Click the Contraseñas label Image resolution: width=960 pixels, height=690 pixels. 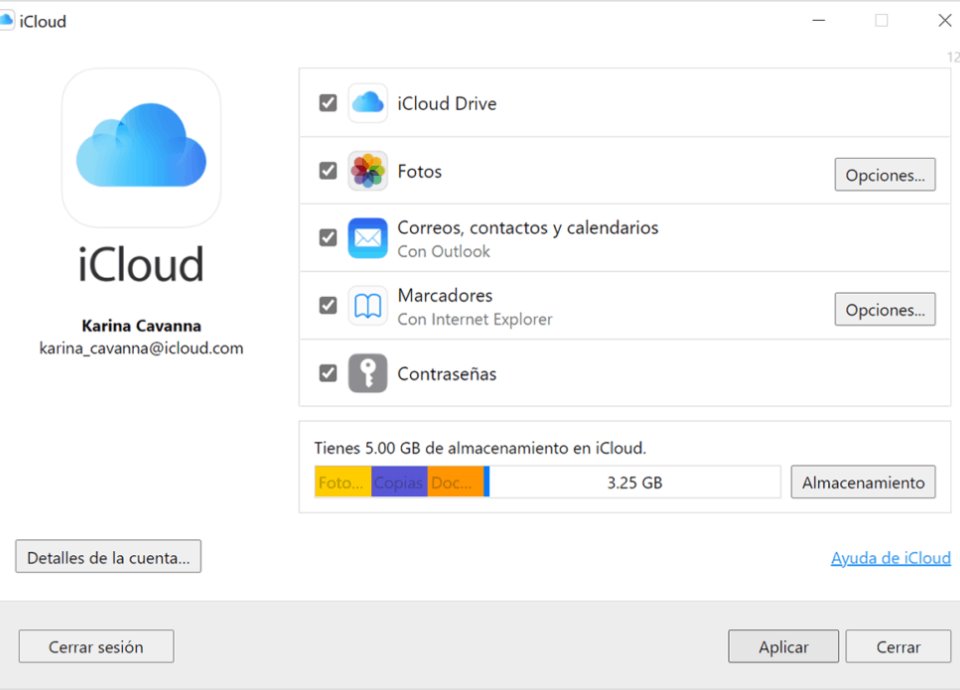point(447,373)
